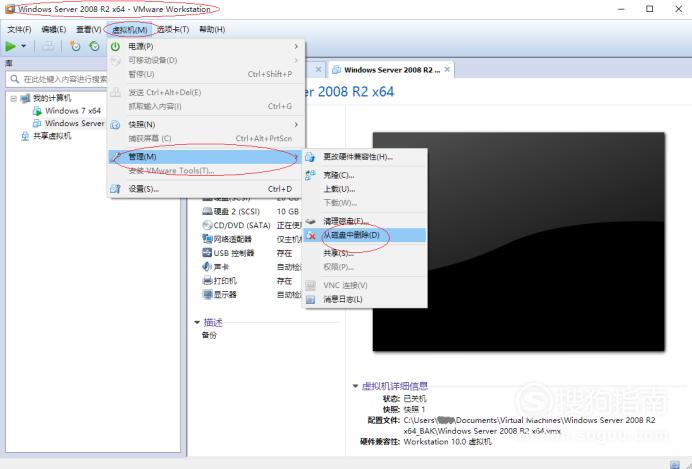Collapse the 我的计算机 tree node
The height and width of the screenshot is (469, 692).
14,98
